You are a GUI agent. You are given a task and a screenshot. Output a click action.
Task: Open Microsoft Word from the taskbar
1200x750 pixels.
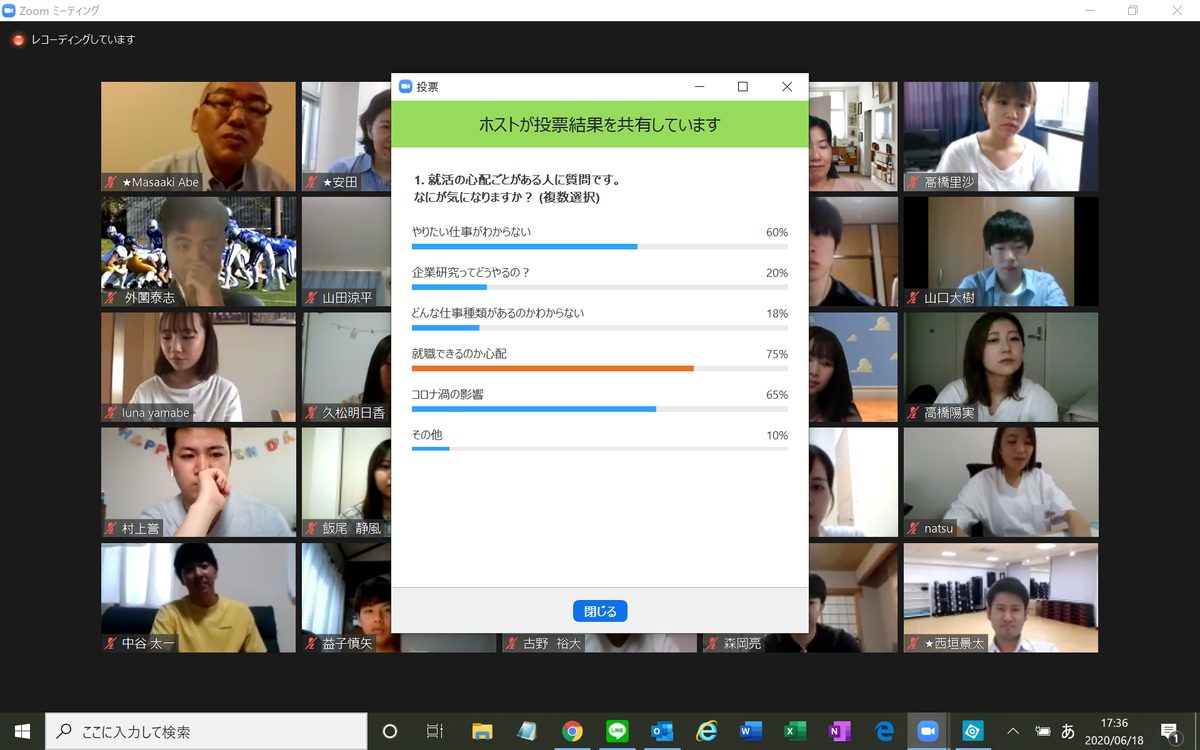pos(751,731)
